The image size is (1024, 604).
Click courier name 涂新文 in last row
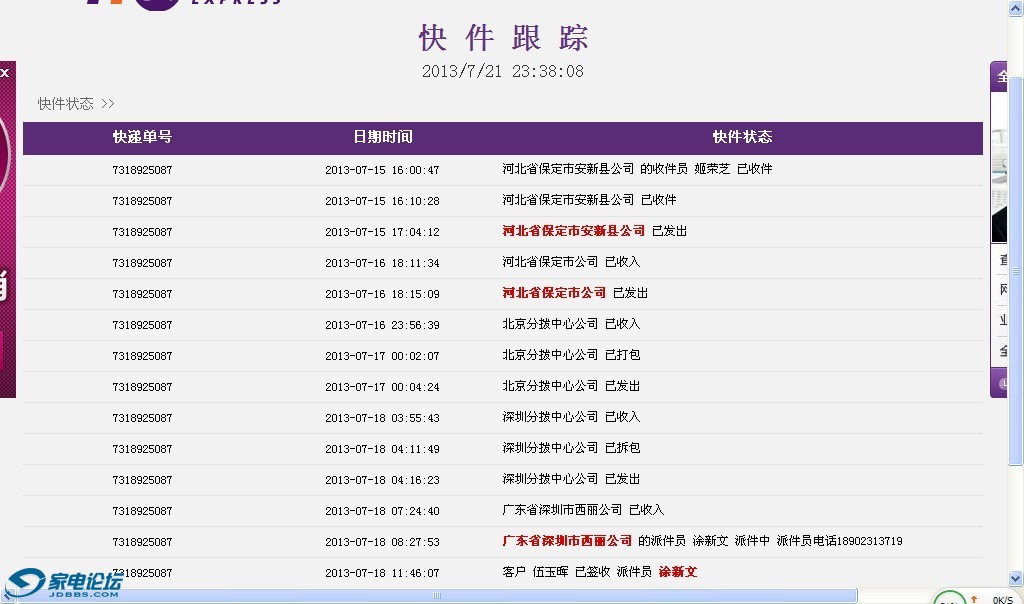[677, 572]
